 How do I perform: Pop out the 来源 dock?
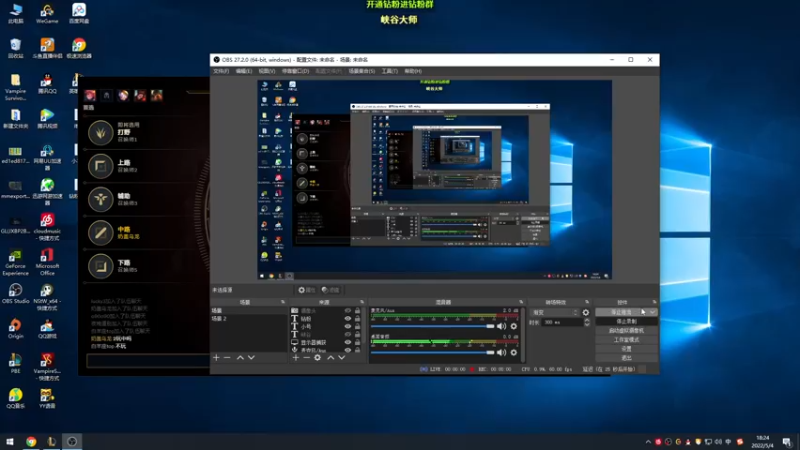coord(362,302)
